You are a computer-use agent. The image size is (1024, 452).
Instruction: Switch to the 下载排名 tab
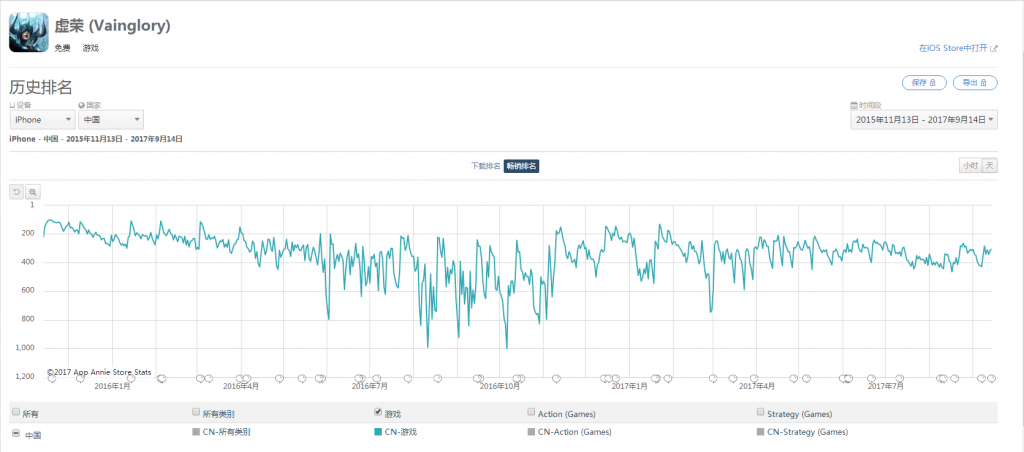(x=486, y=167)
